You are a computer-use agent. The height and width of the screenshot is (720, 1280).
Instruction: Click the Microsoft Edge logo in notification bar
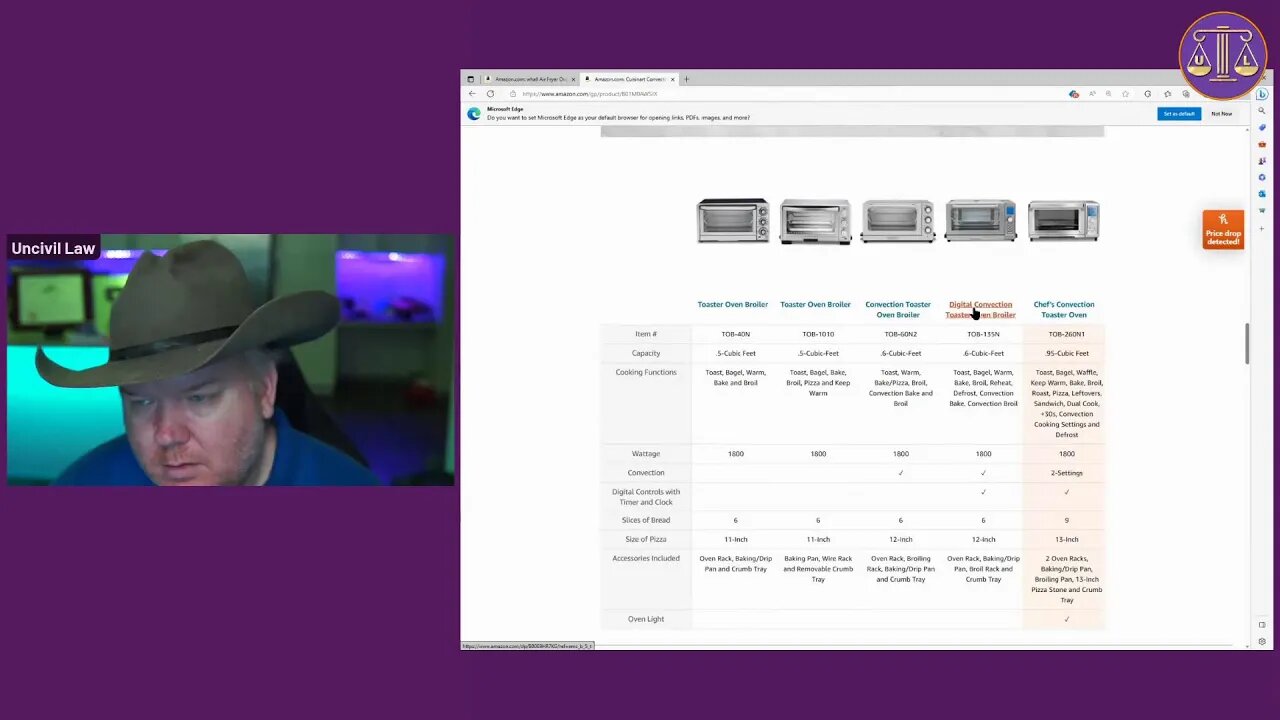[474, 113]
